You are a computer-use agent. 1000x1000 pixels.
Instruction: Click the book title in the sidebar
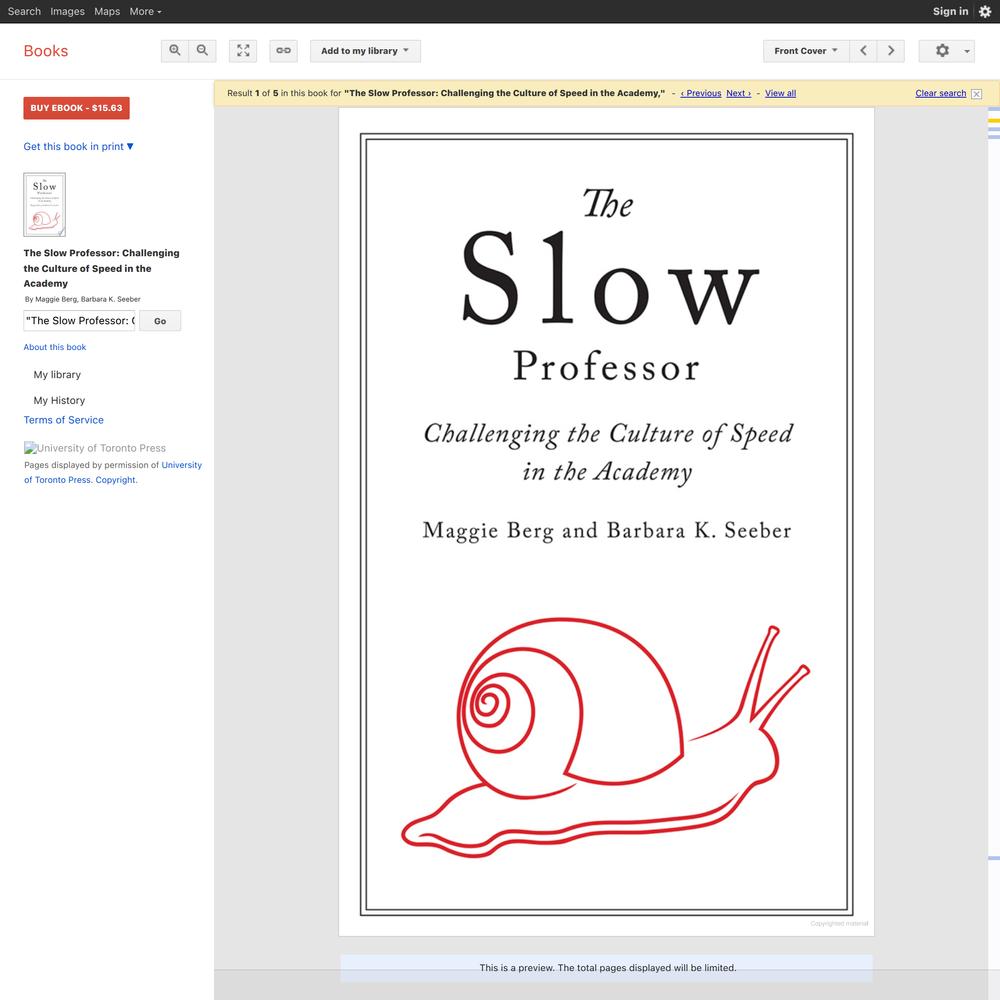coord(101,268)
